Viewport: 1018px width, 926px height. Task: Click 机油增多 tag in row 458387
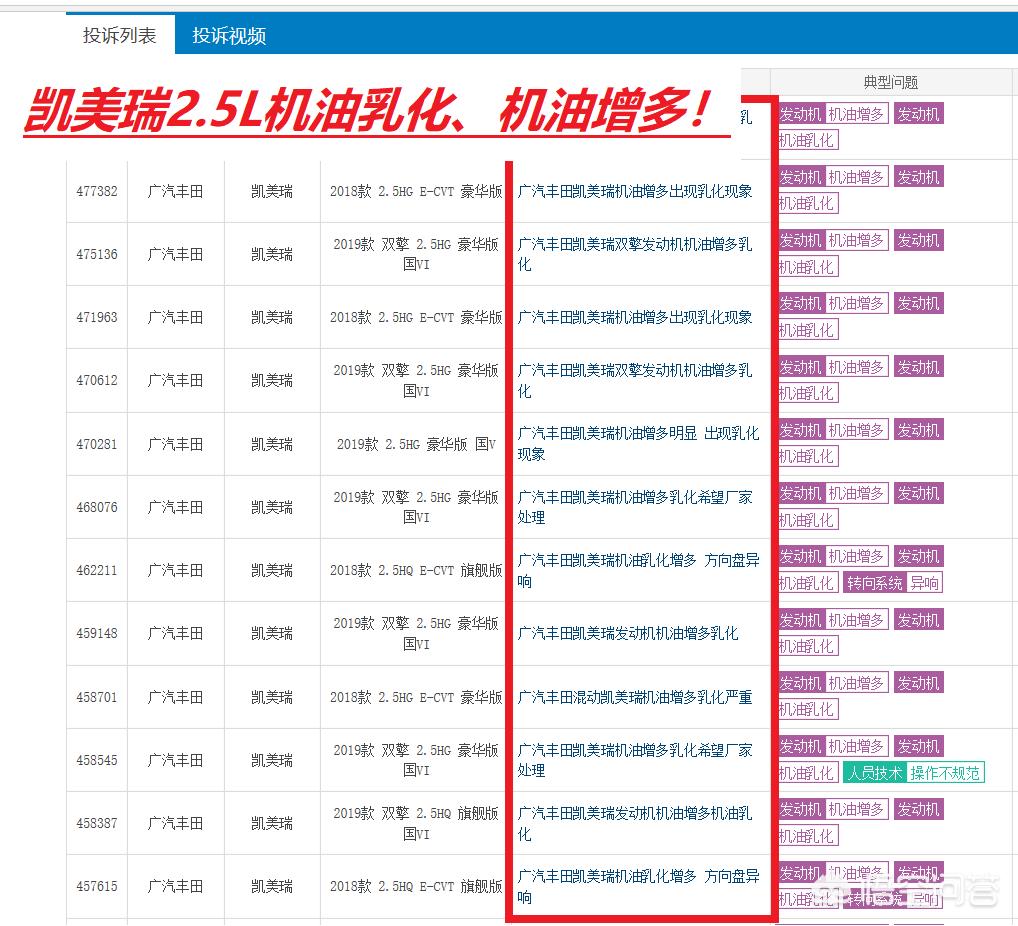pyautogui.click(x=856, y=810)
